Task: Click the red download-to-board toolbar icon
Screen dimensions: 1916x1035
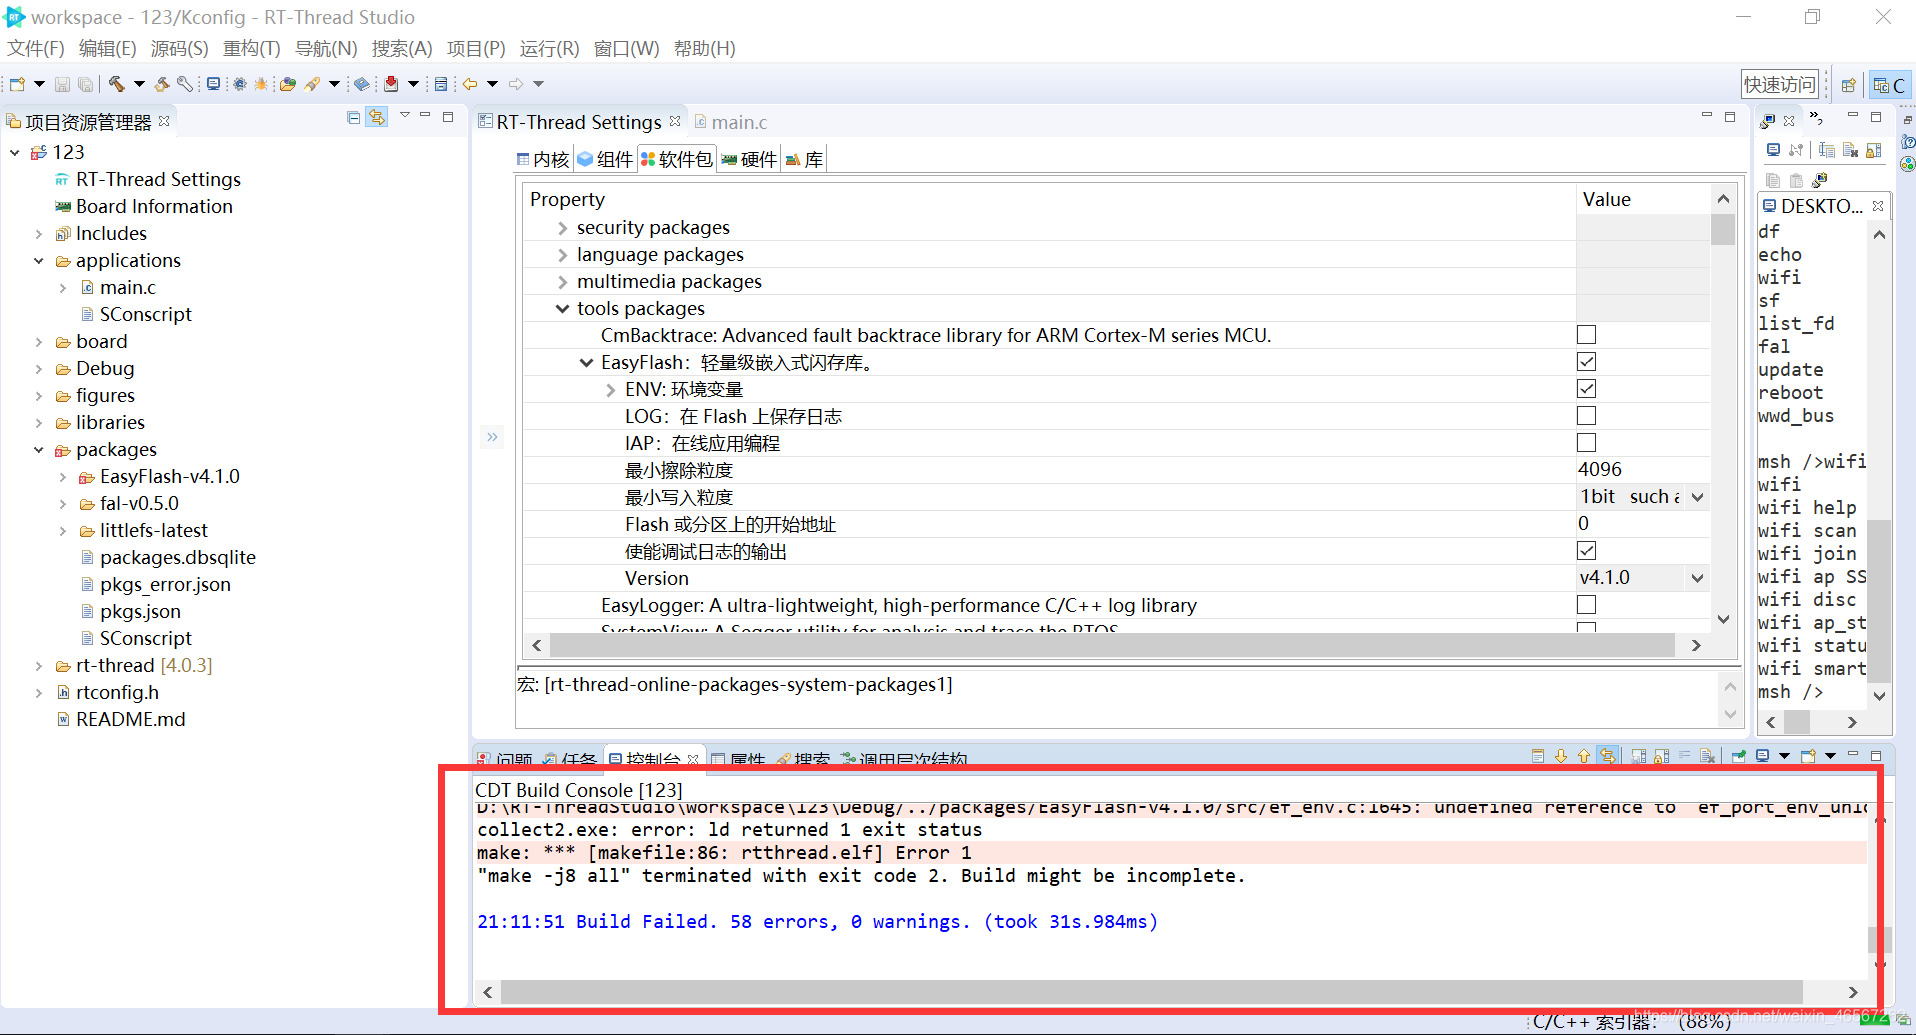Action: pos(391,84)
